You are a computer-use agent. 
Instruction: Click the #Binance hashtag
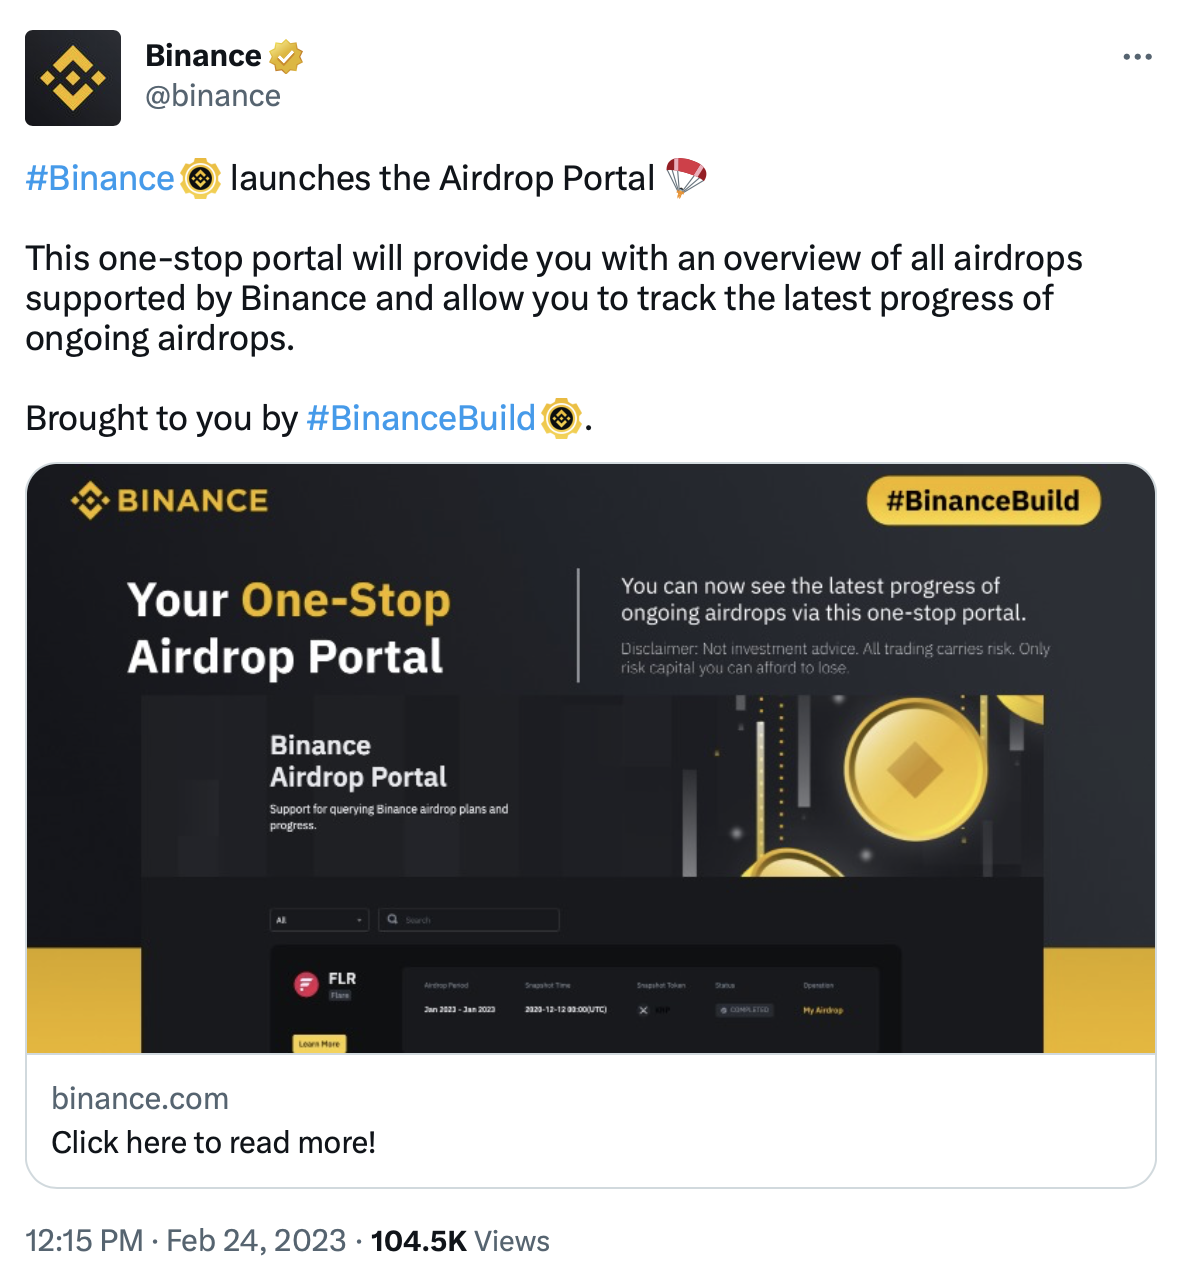click(100, 178)
